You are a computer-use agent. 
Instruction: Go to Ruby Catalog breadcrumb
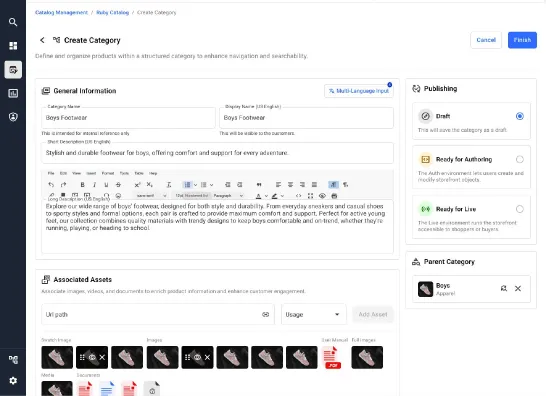tap(112, 13)
